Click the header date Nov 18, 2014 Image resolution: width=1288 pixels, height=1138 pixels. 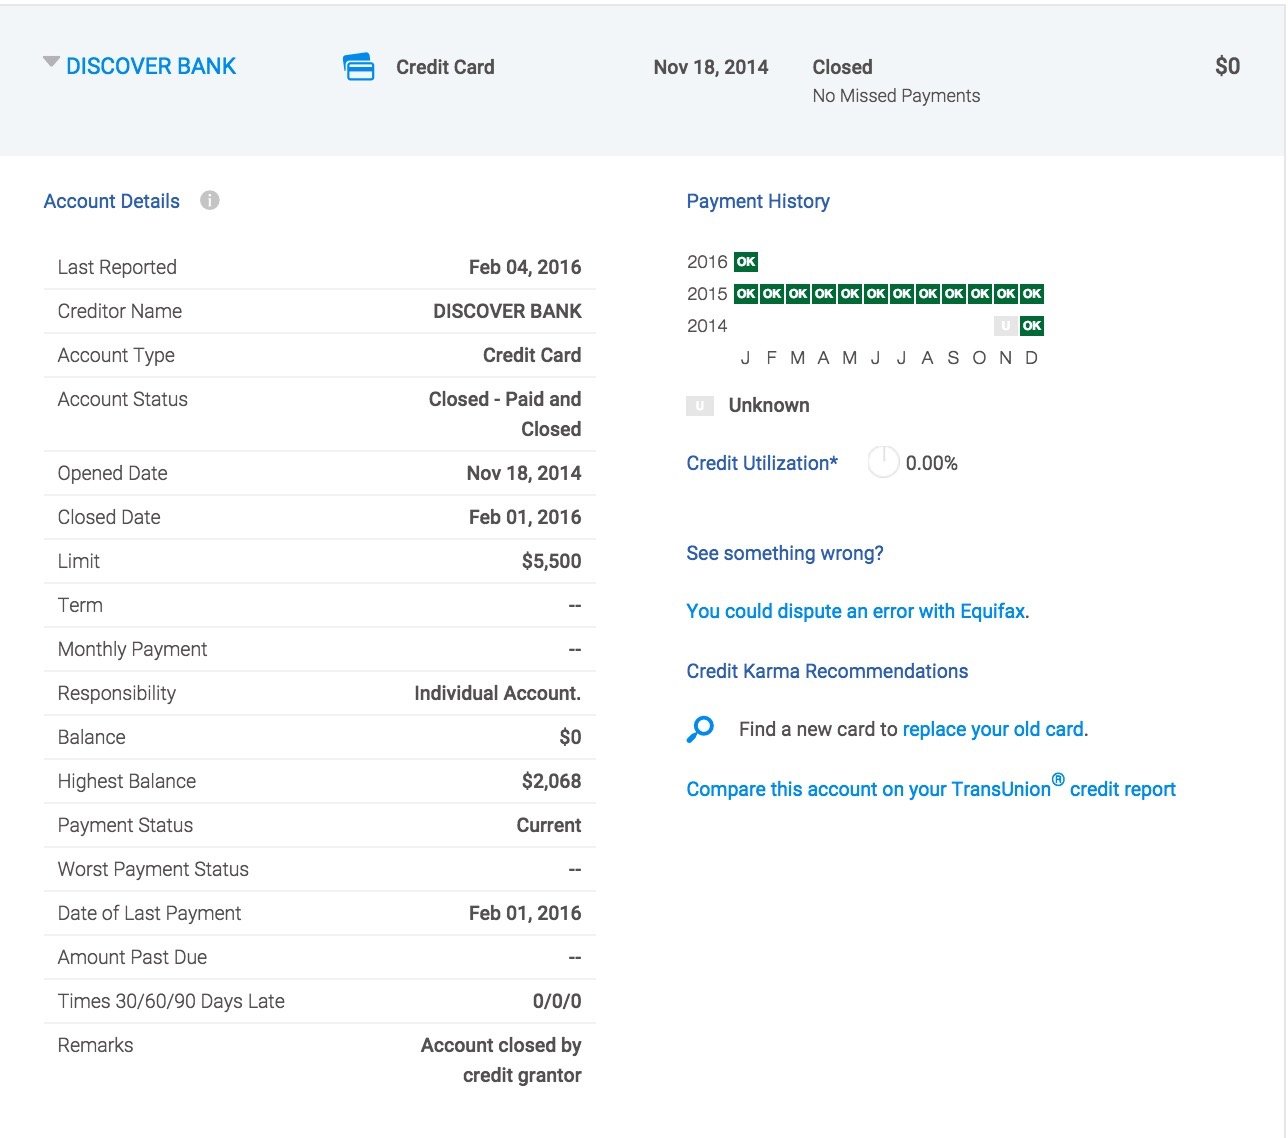coord(711,67)
